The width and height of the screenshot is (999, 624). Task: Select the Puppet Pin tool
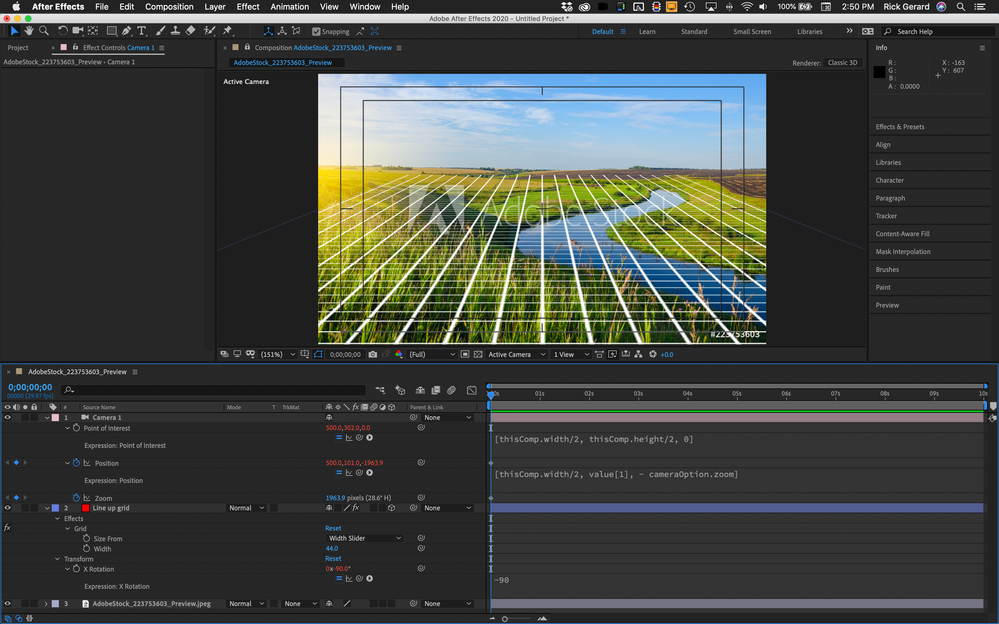click(227, 31)
